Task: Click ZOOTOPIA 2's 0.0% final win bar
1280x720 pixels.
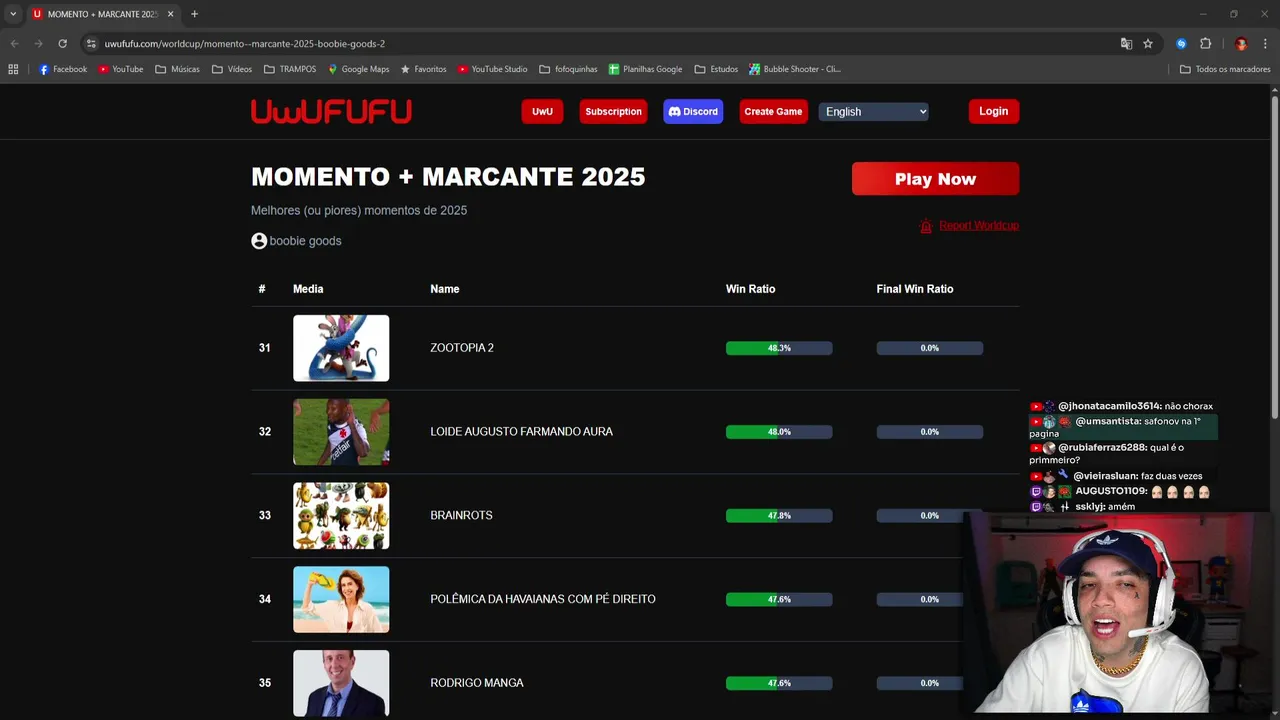Action: pyautogui.click(x=930, y=348)
